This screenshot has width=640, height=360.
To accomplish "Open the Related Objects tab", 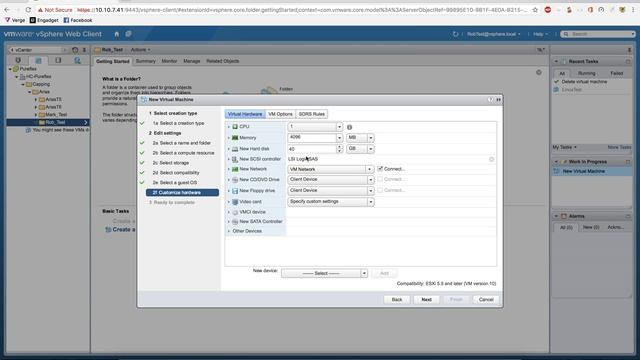I will (x=222, y=61).
